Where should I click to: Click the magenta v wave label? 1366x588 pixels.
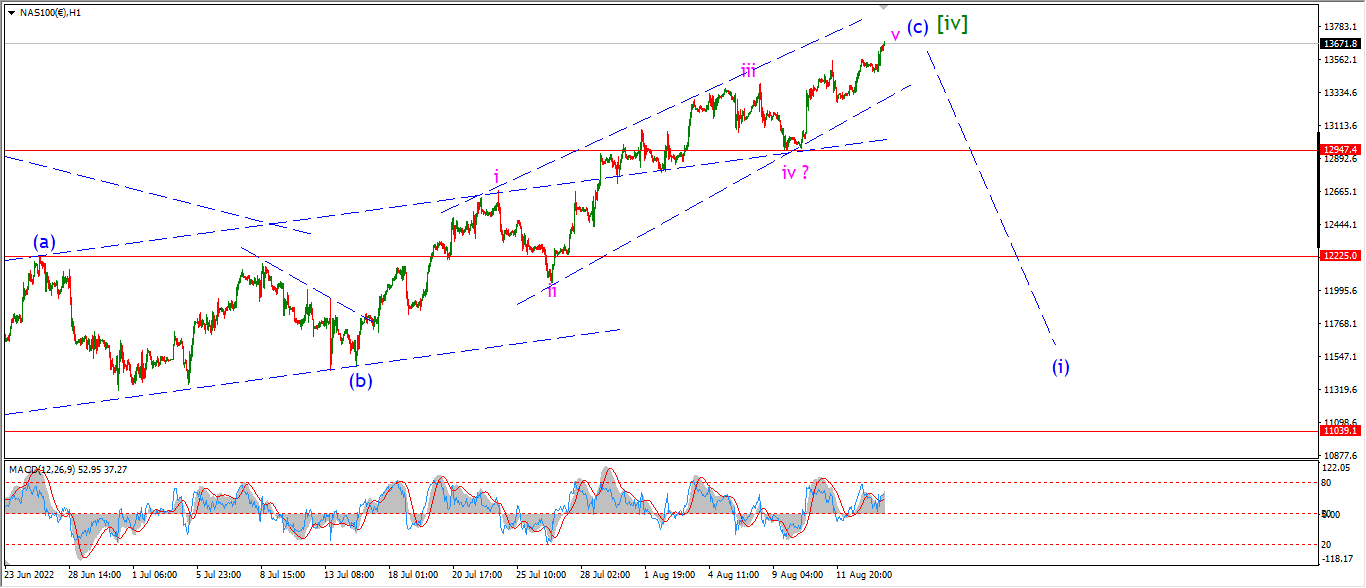pyautogui.click(x=895, y=35)
